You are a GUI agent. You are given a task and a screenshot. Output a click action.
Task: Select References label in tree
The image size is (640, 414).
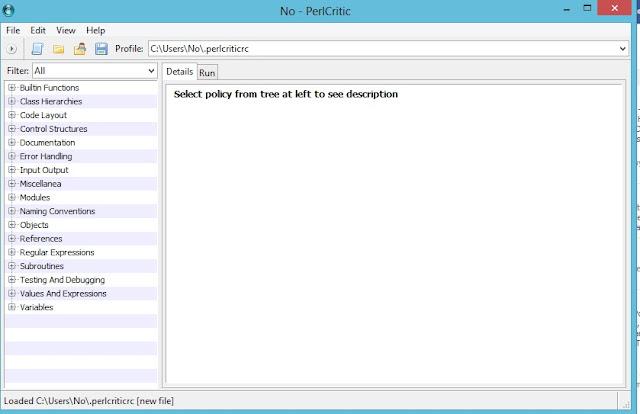(41, 238)
